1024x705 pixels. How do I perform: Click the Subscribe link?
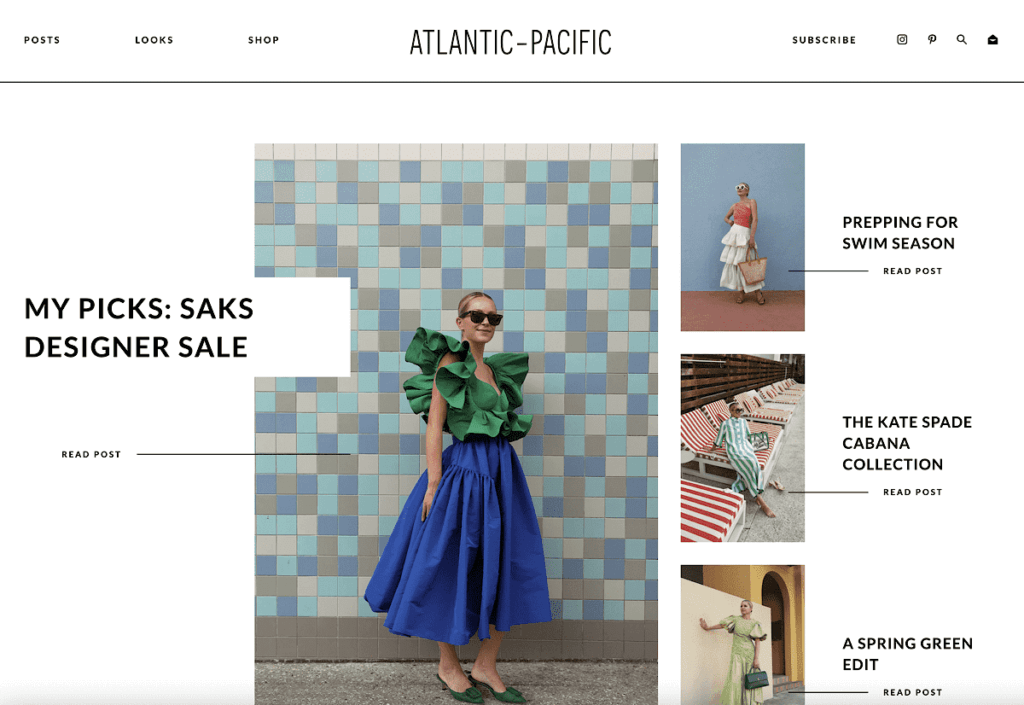tap(824, 40)
